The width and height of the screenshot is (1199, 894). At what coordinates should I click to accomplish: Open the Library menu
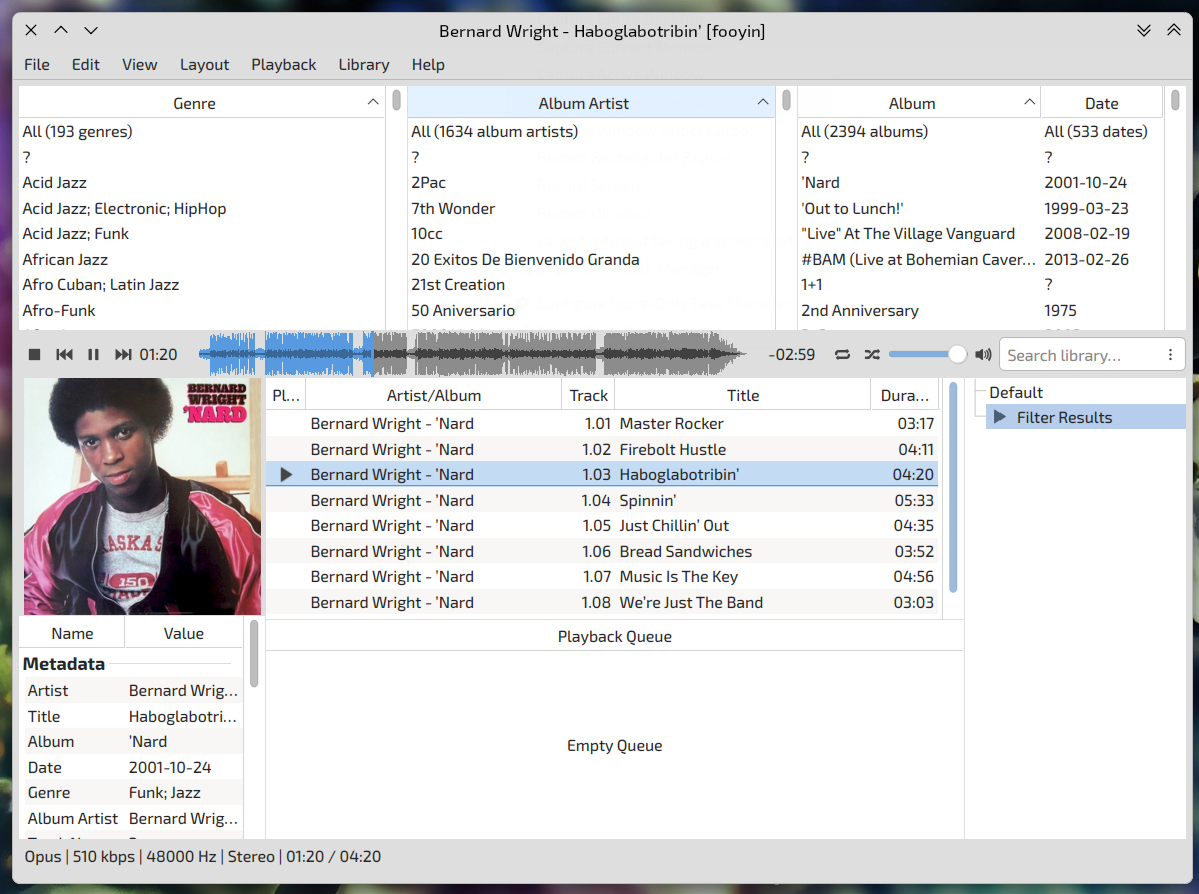(364, 65)
